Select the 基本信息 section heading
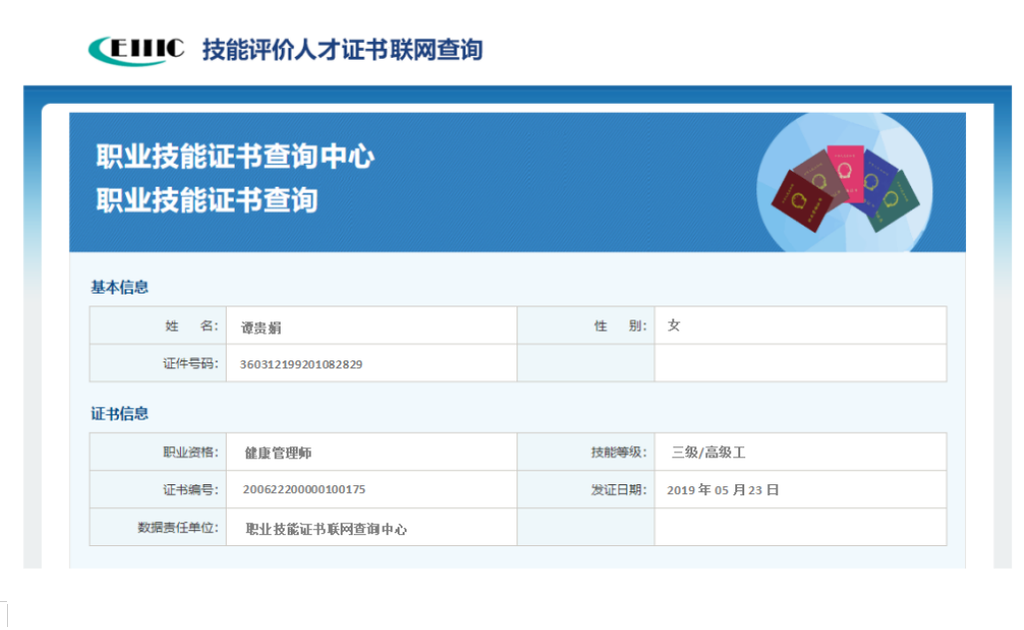This screenshot has height=630, width=1024. click(x=120, y=288)
